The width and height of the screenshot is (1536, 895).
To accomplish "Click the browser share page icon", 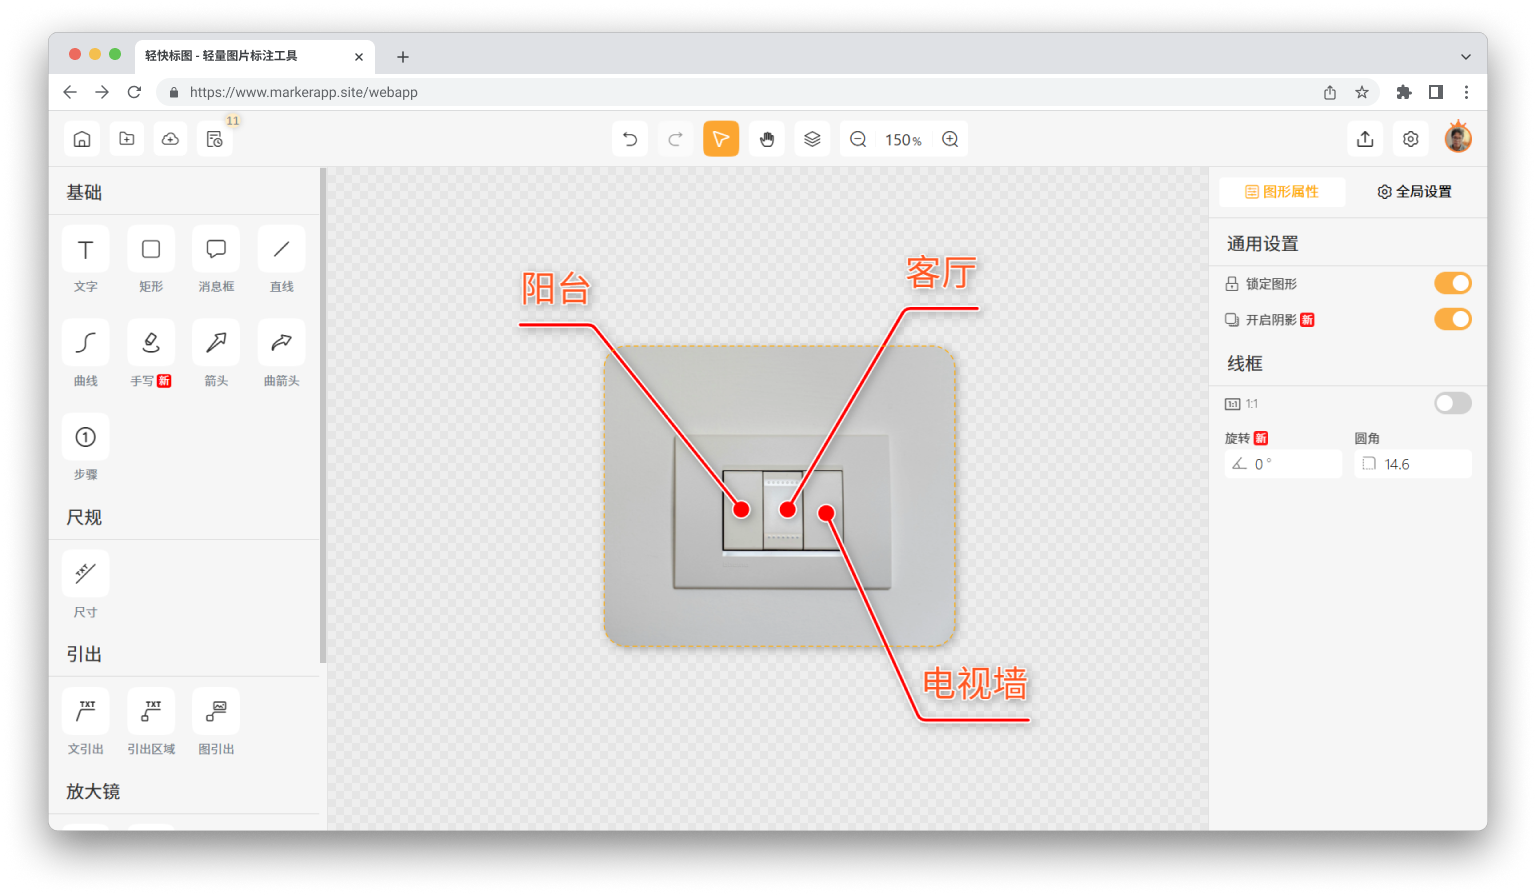I will [1330, 92].
